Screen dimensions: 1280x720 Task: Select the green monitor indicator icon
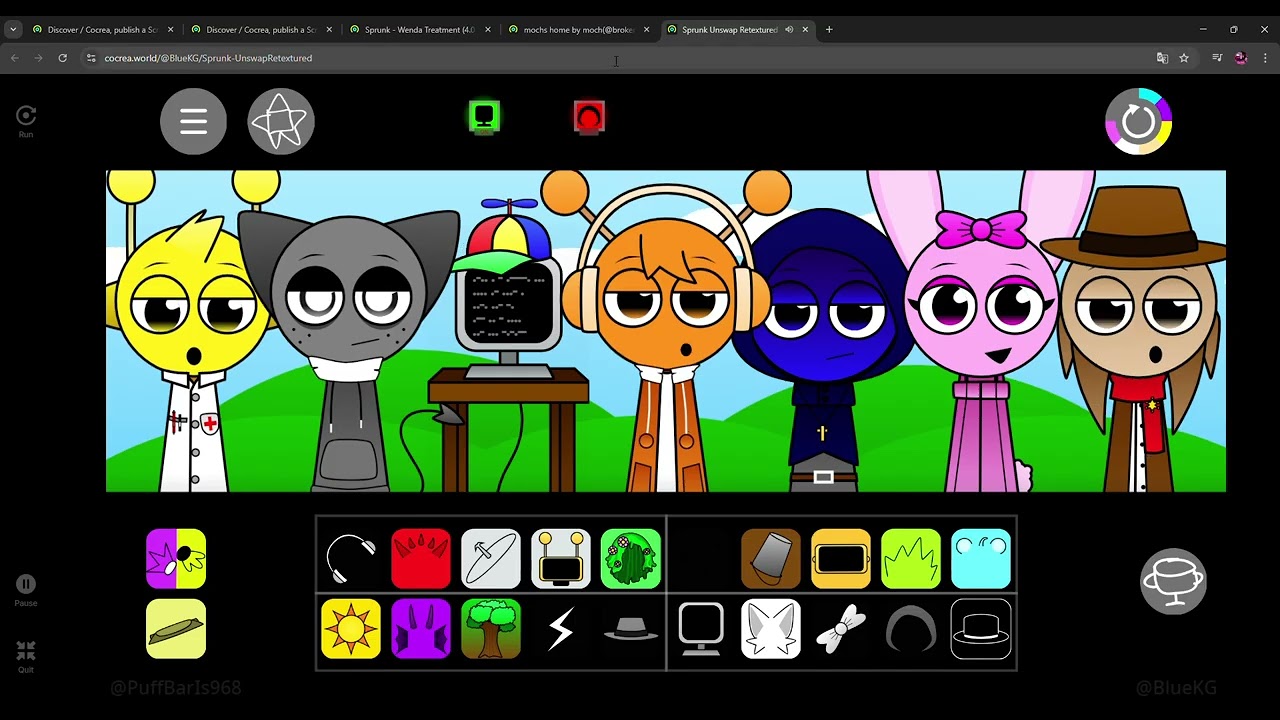[x=484, y=117]
